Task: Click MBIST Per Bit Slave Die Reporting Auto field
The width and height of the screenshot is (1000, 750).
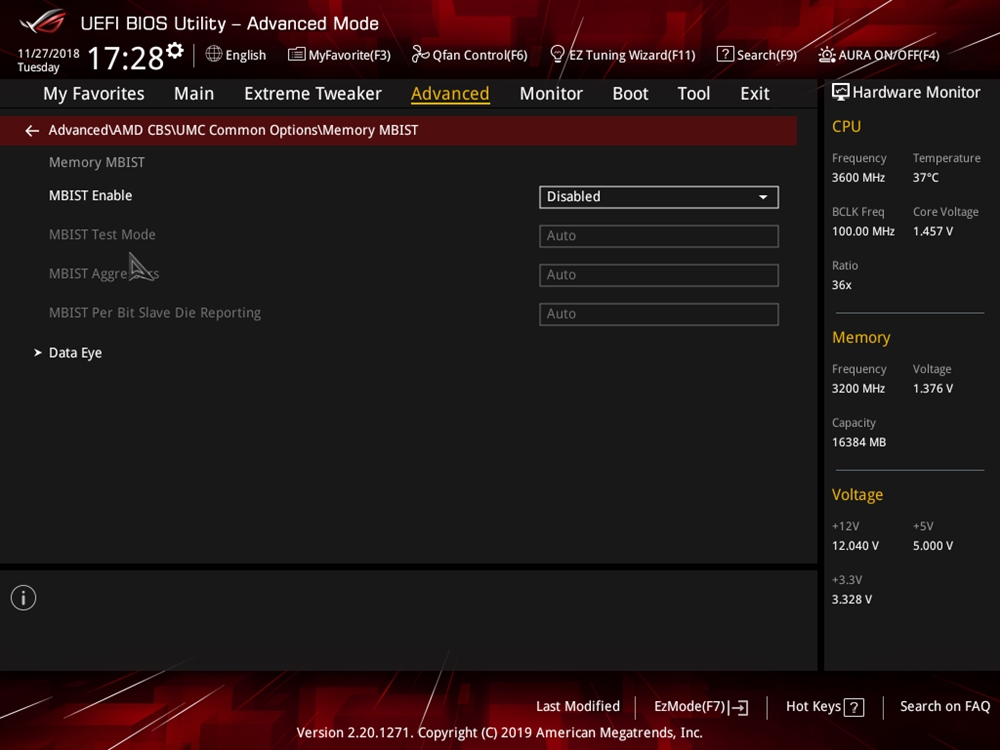Action: tap(659, 314)
